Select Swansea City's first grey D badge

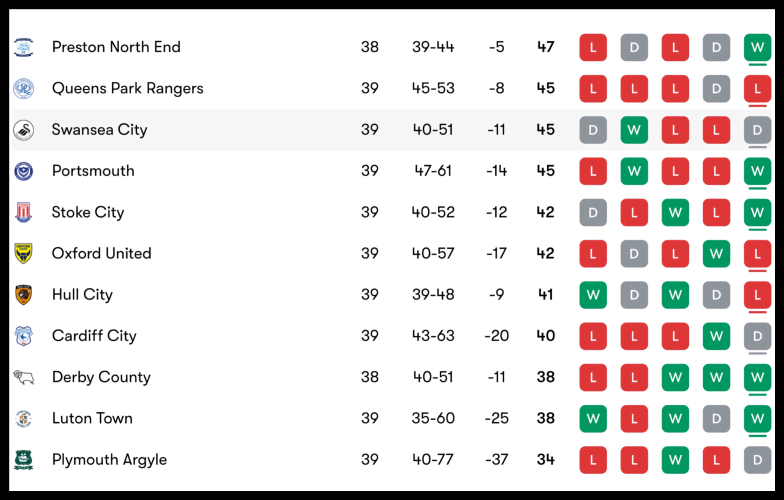593,130
